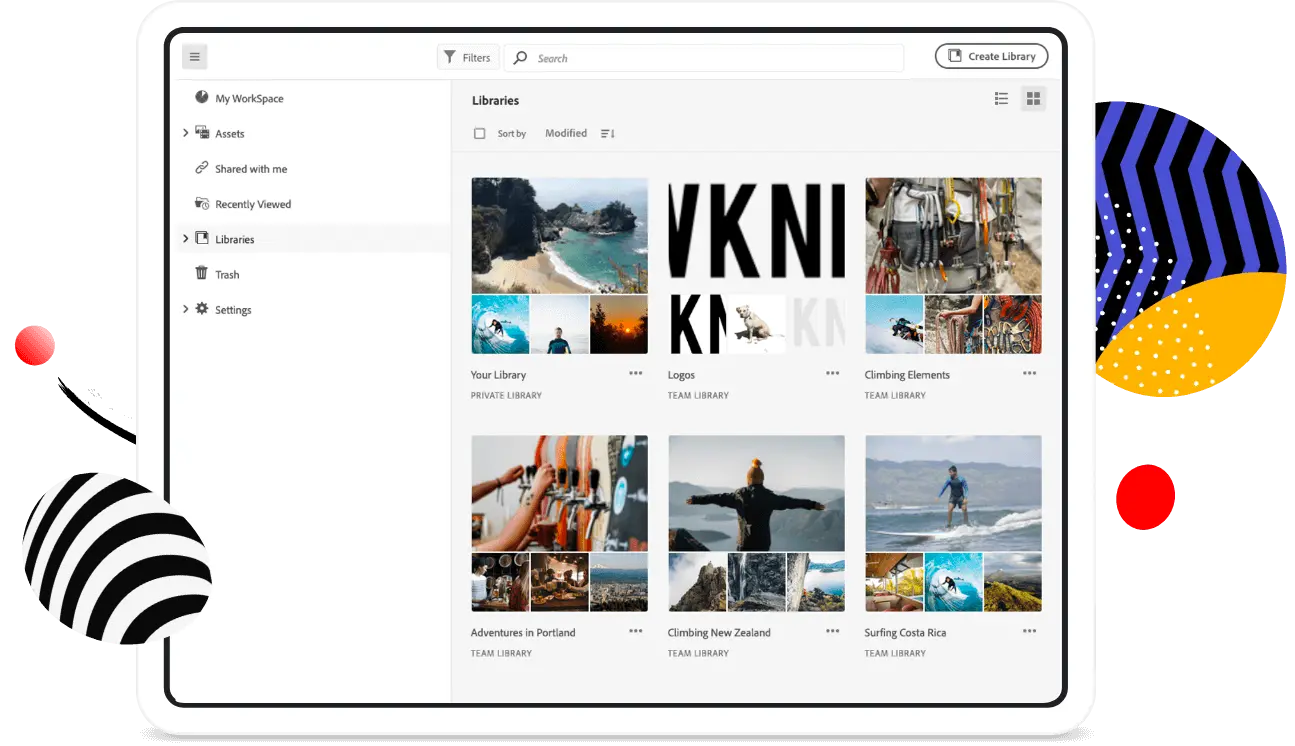The image size is (1295, 746).
Task: Open Shared with me
Action: click(250, 169)
